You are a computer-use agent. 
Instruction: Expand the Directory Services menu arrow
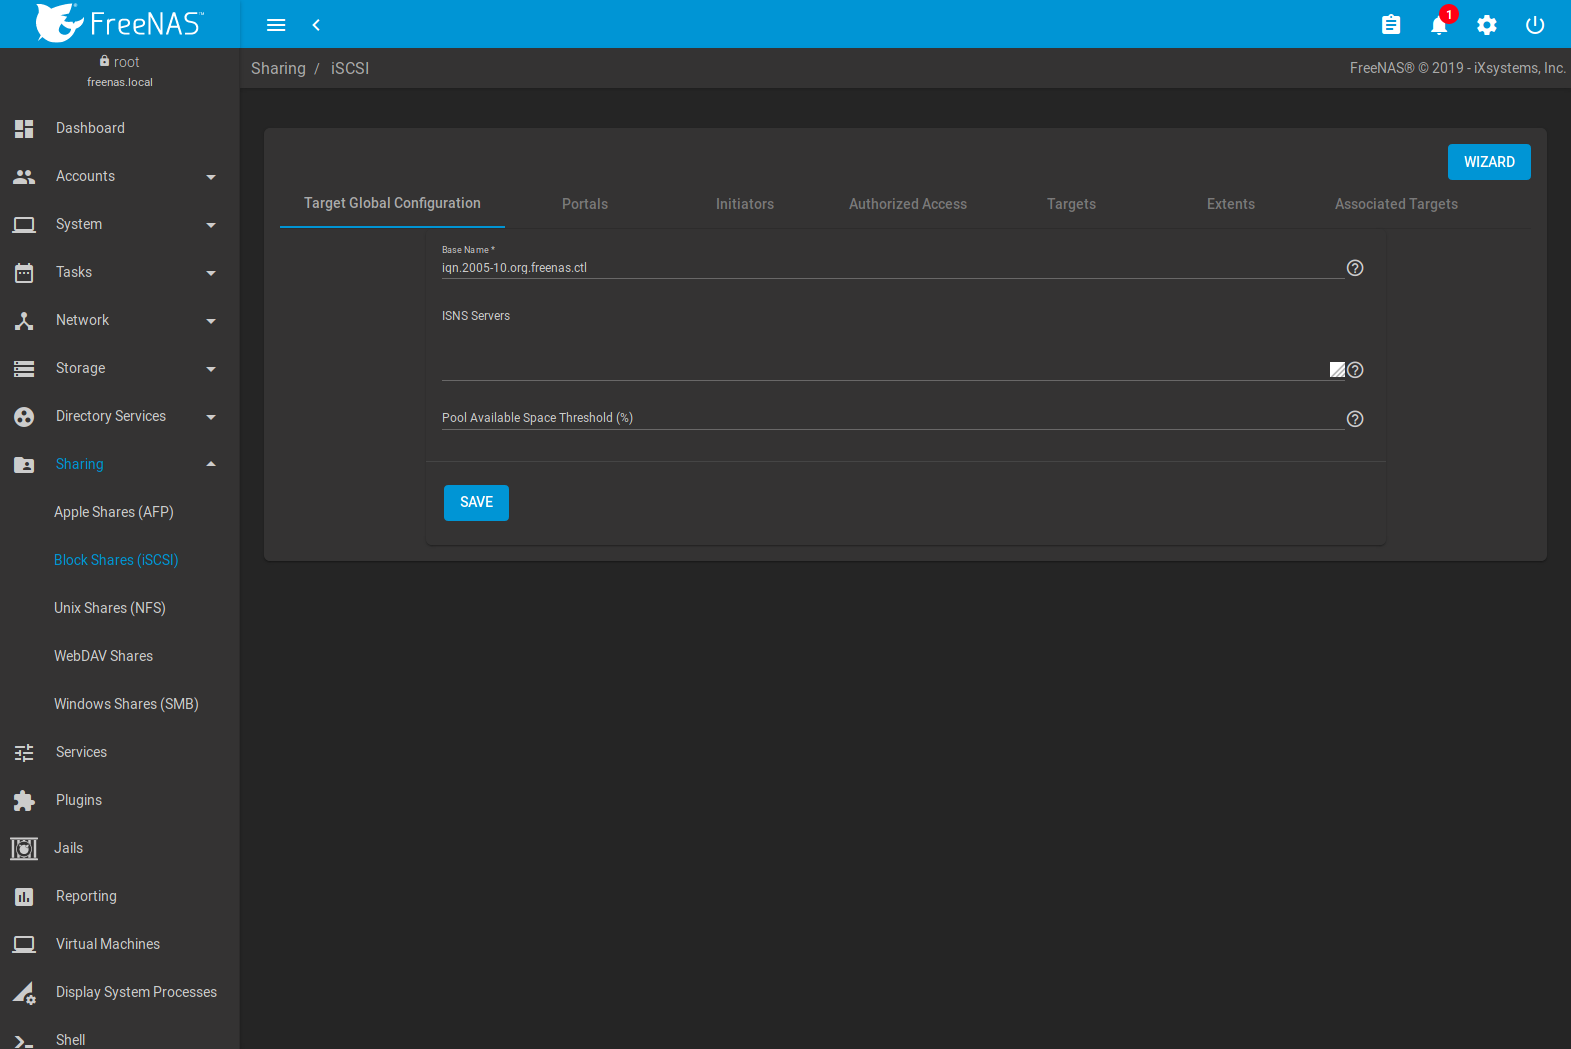pyautogui.click(x=211, y=417)
